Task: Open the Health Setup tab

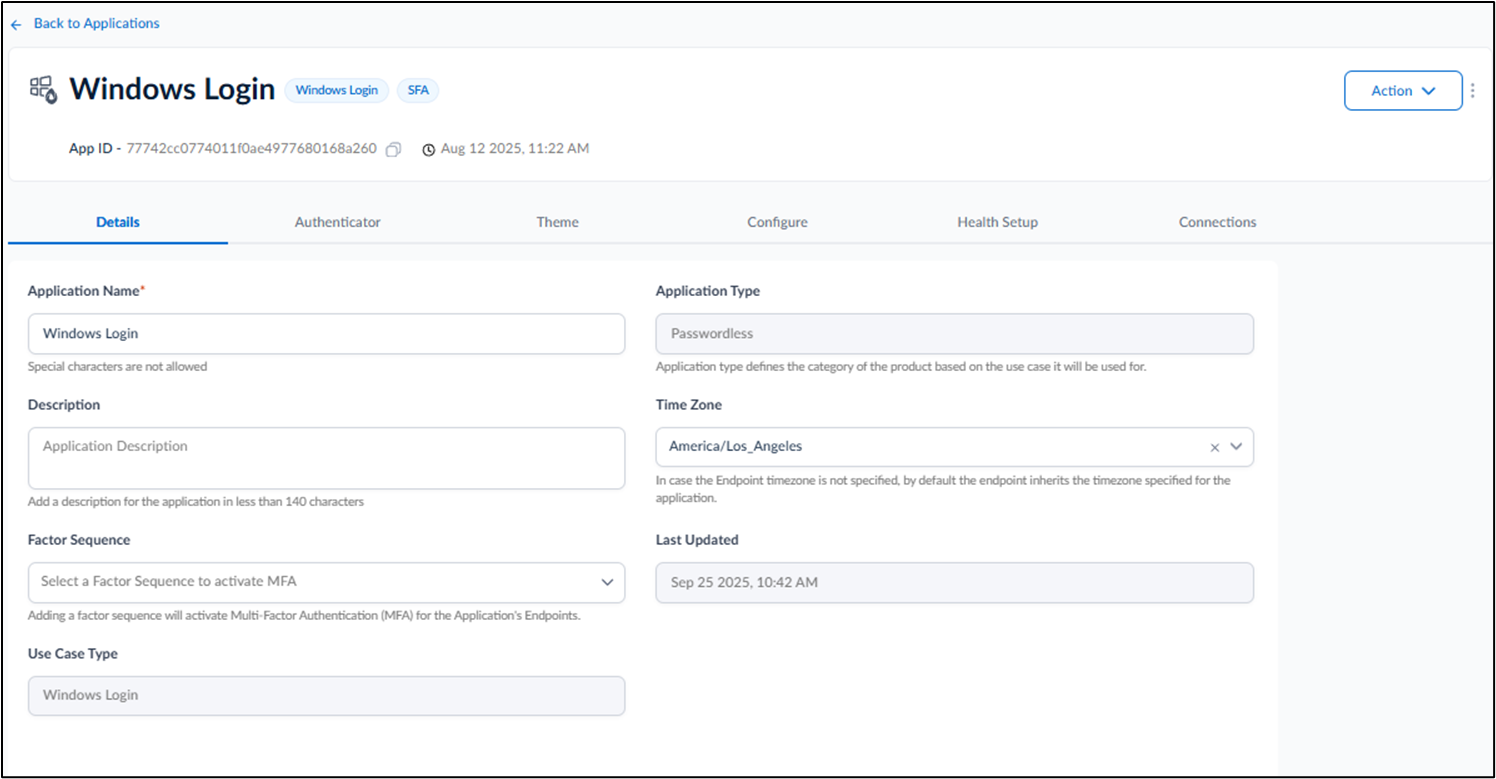Action: coord(997,222)
